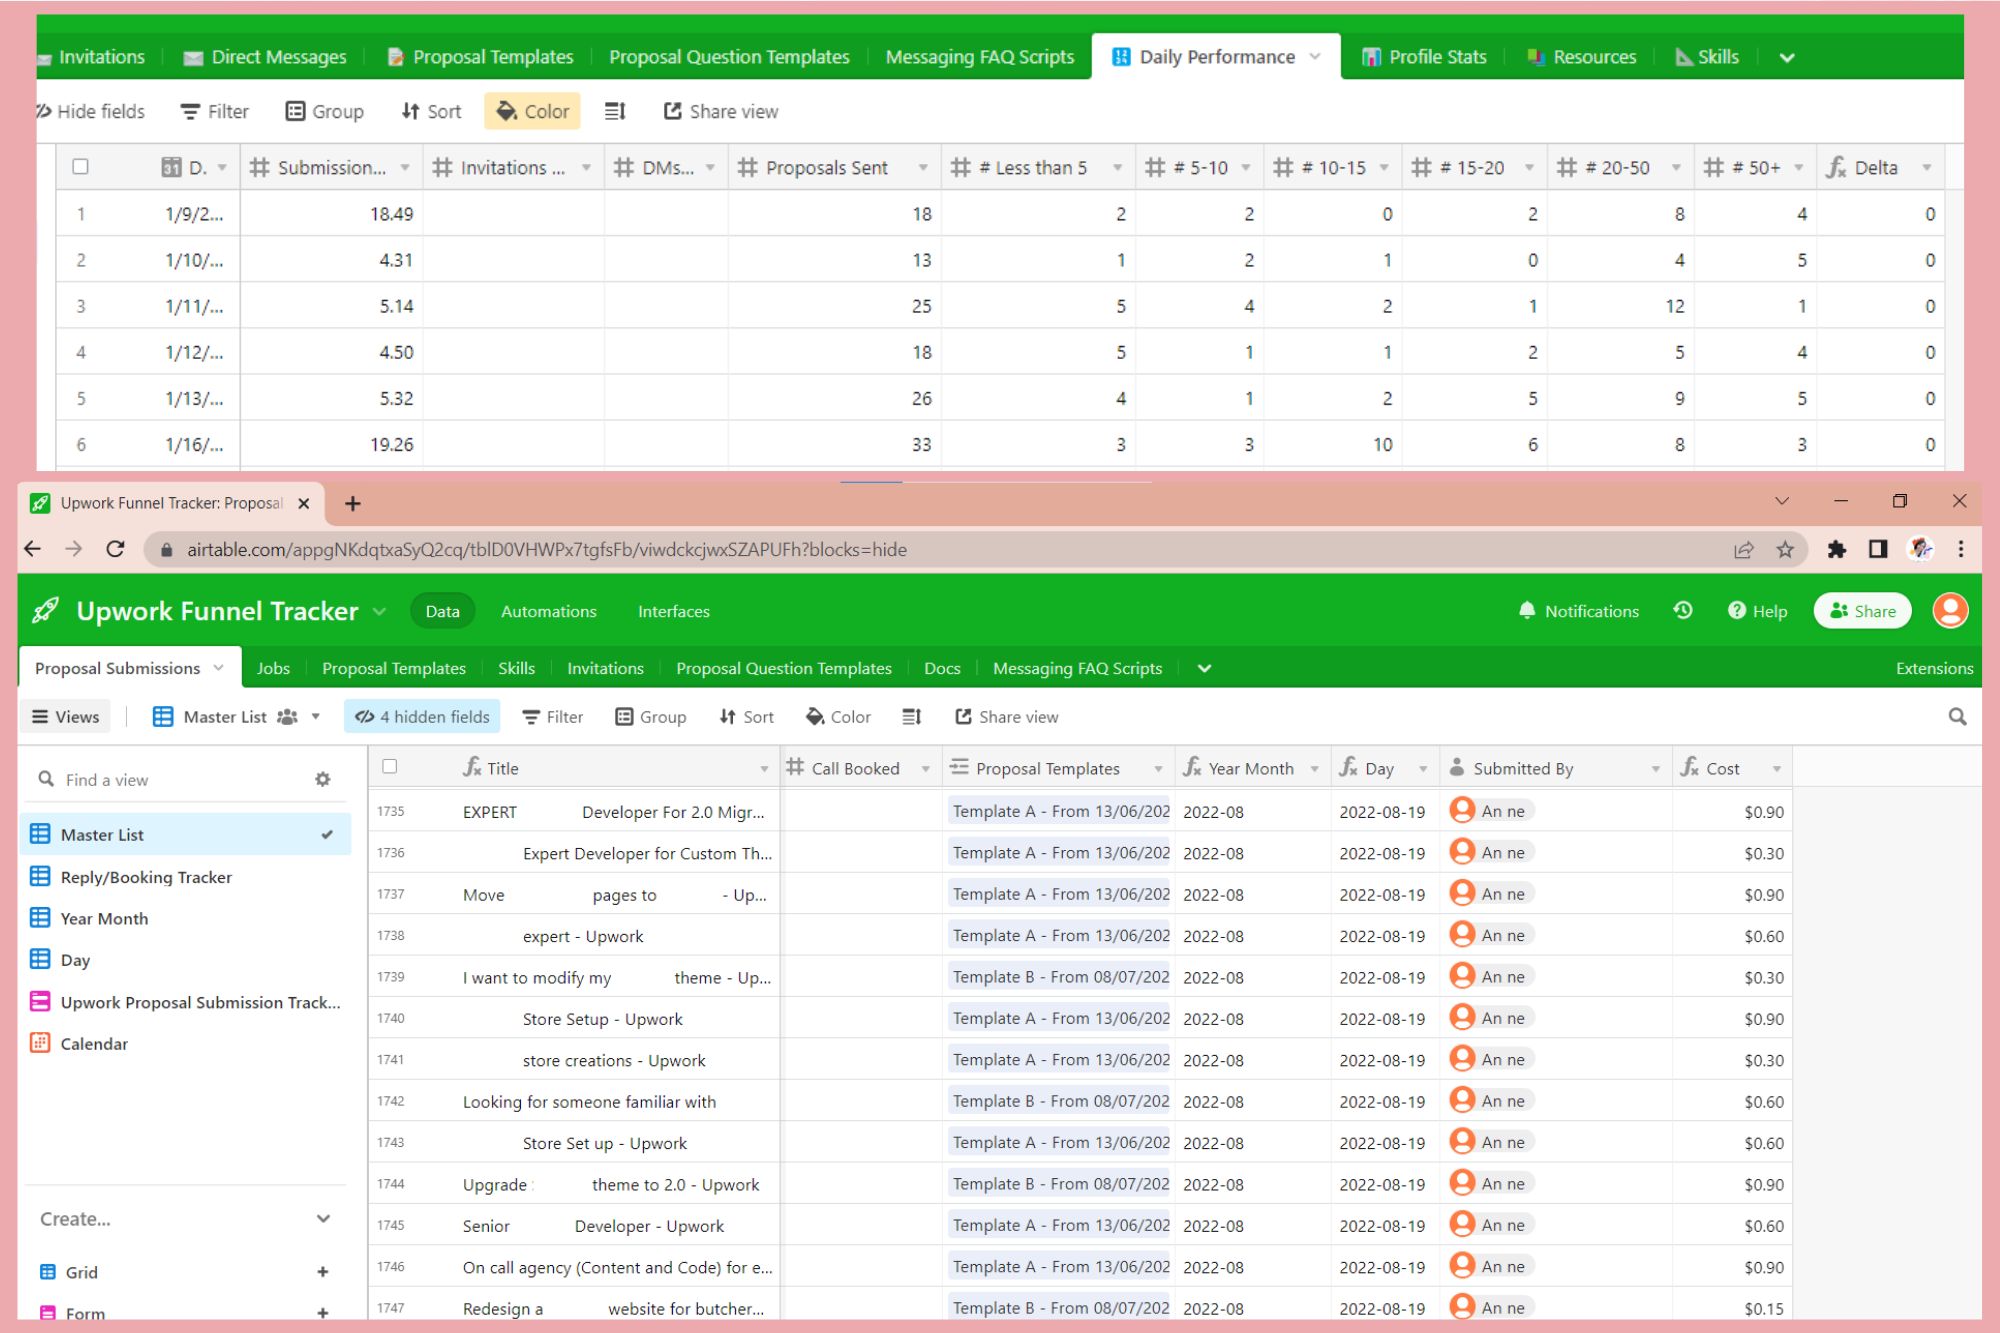Reload the page in browser

point(115,549)
